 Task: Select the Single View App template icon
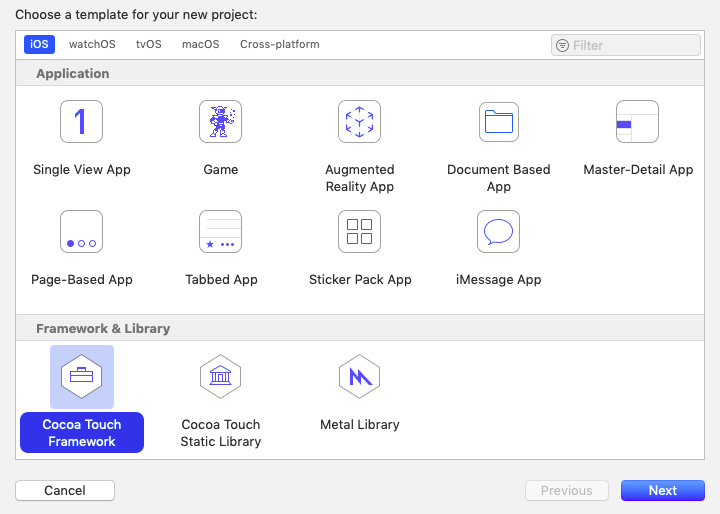81,122
